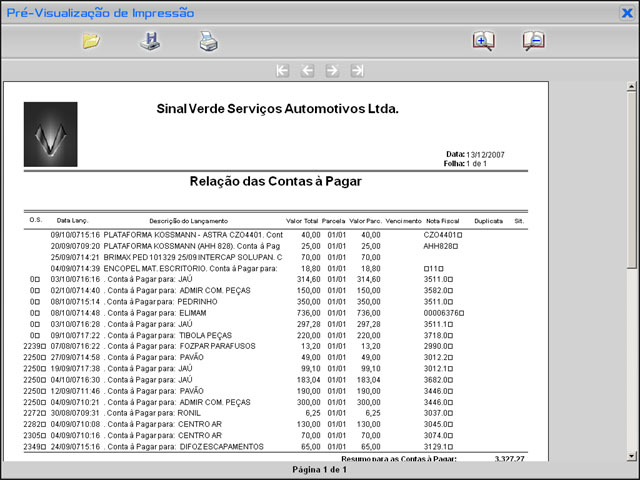Click the printer icon to print
The height and width of the screenshot is (480, 640).
click(207, 41)
